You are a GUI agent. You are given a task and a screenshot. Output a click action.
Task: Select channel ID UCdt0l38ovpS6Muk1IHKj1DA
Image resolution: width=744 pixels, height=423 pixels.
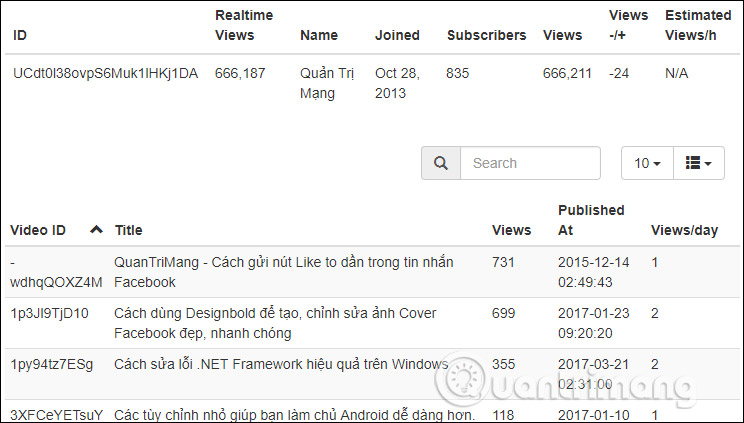point(105,74)
